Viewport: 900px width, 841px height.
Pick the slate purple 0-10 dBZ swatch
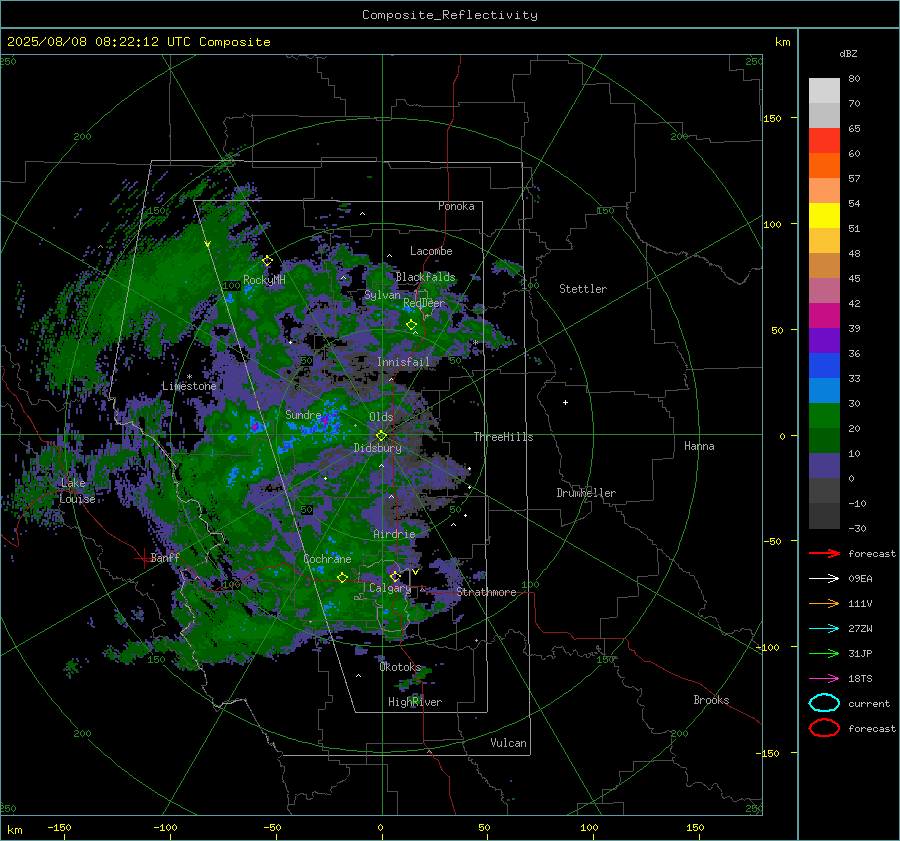pos(824,466)
